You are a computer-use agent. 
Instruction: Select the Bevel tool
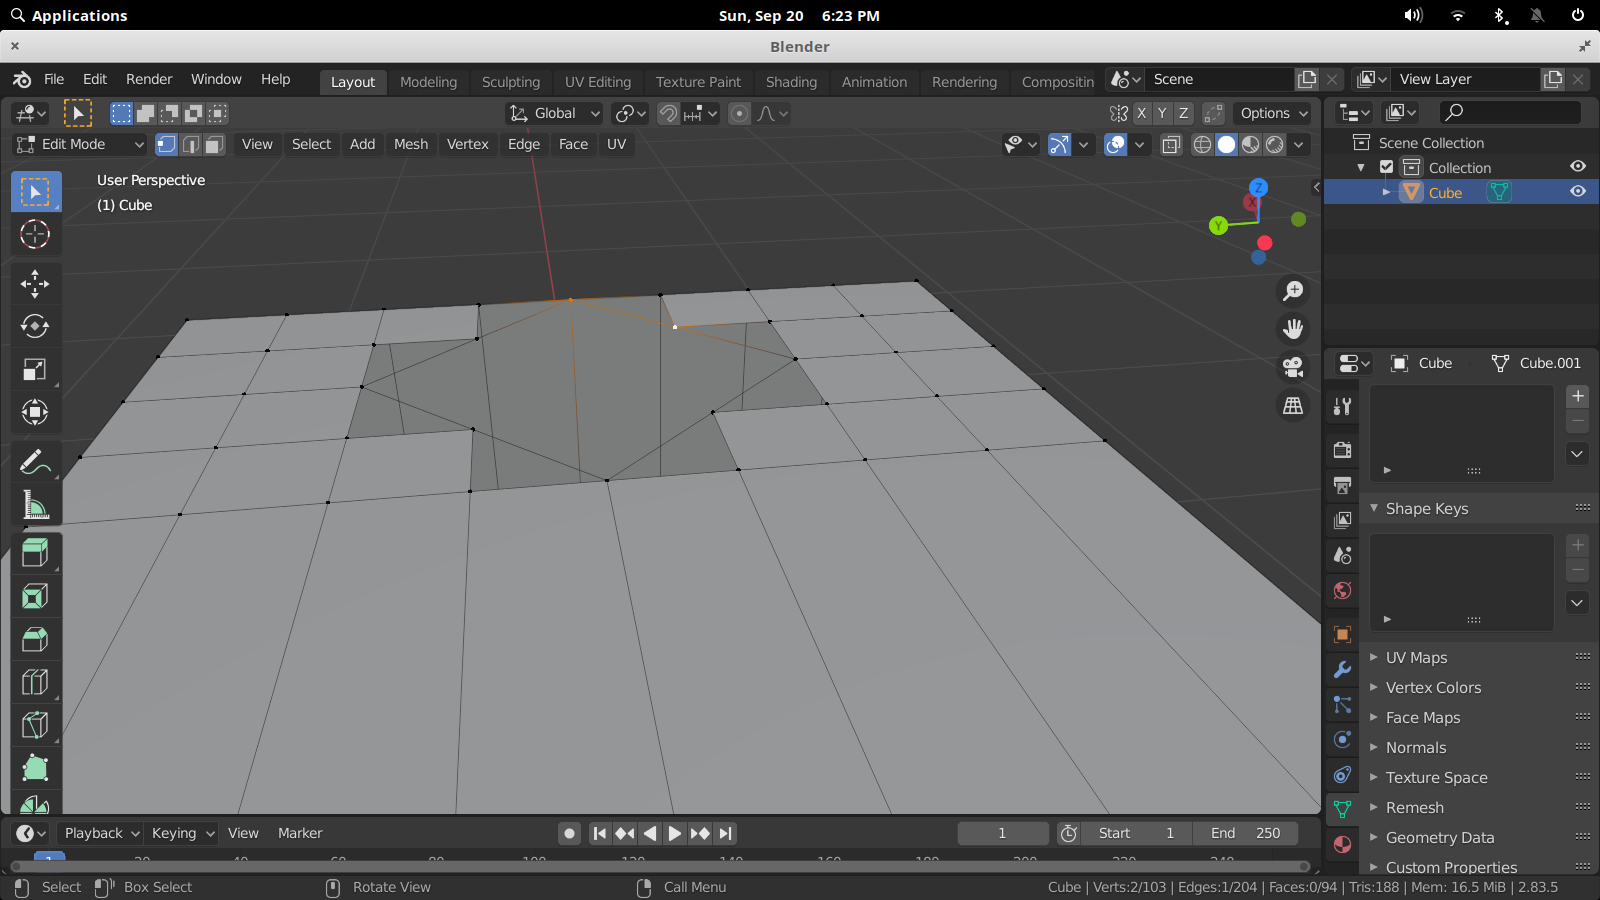tap(35, 640)
